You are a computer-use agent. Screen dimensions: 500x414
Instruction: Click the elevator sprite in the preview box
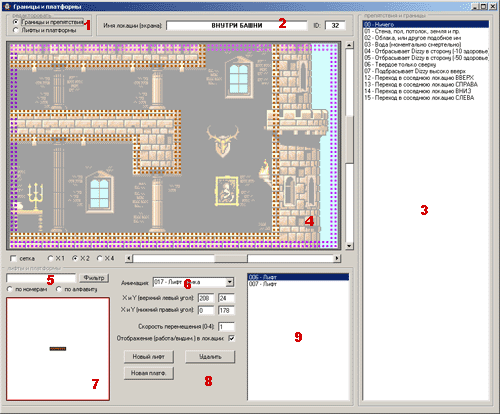click(58, 349)
